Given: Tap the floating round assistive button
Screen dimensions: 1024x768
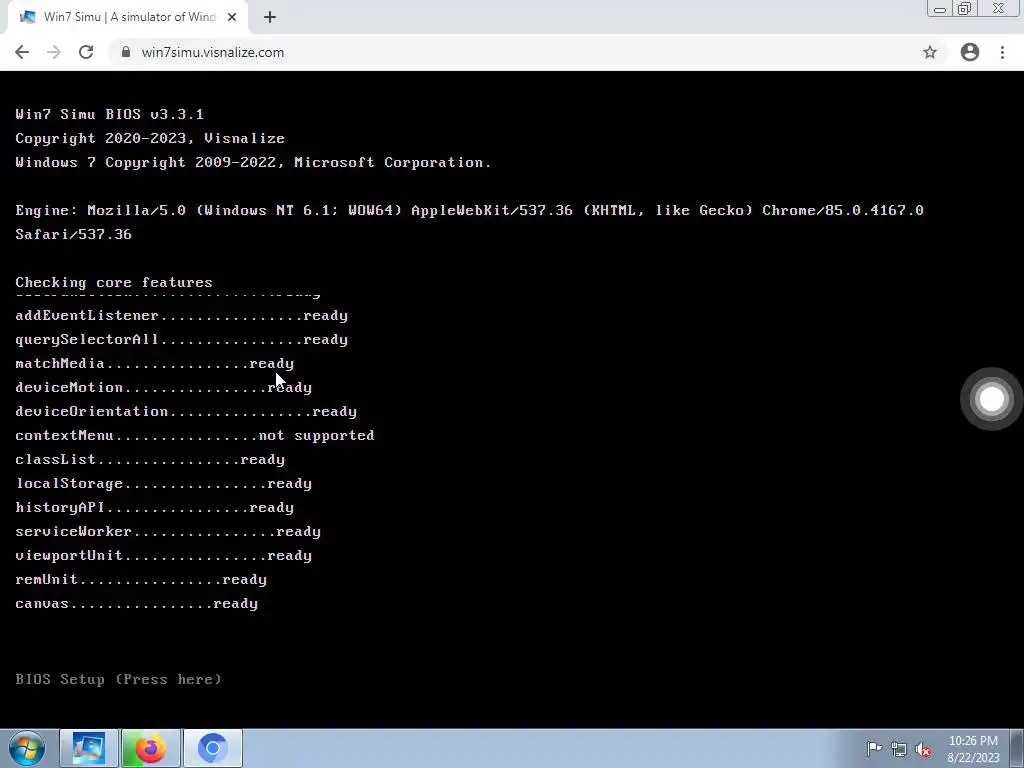Looking at the screenshot, I should (991, 399).
